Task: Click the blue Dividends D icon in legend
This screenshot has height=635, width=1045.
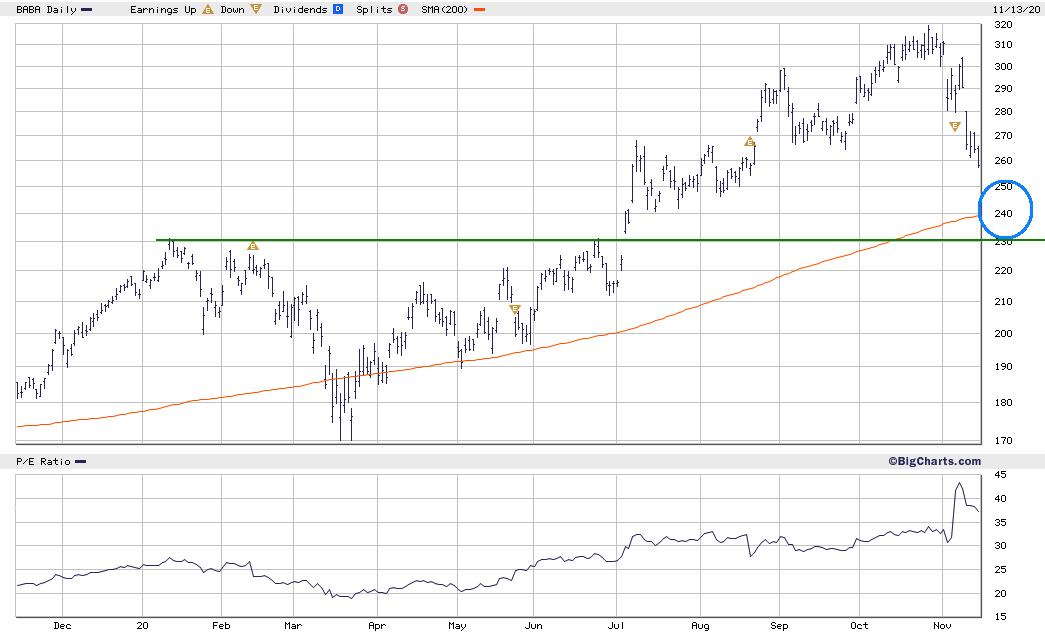Action: [338, 9]
